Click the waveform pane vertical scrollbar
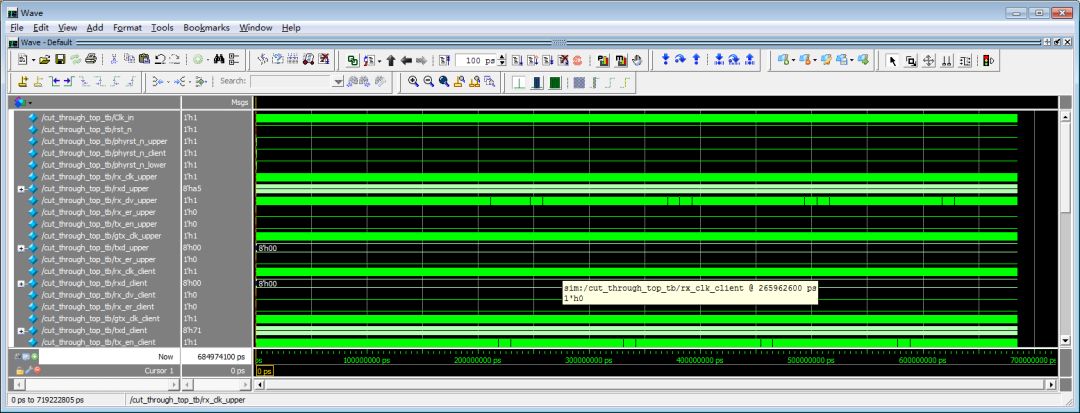Viewport: 1080px width, 413px height. (1067, 227)
